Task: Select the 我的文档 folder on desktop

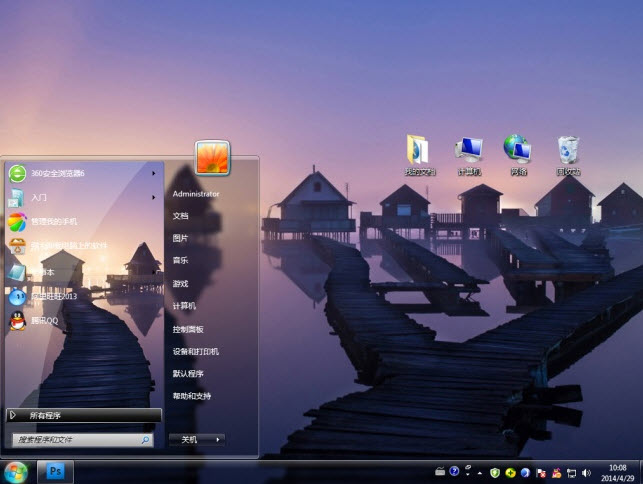Action: click(x=419, y=154)
